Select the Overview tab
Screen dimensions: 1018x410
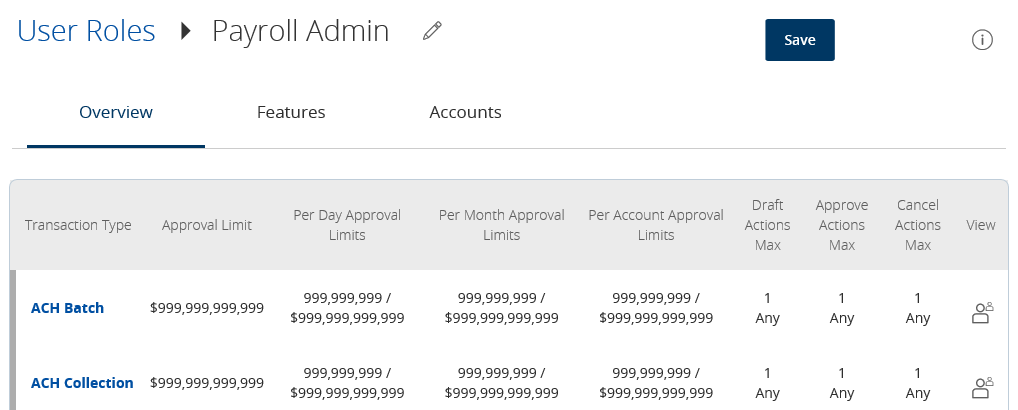(x=116, y=112)
